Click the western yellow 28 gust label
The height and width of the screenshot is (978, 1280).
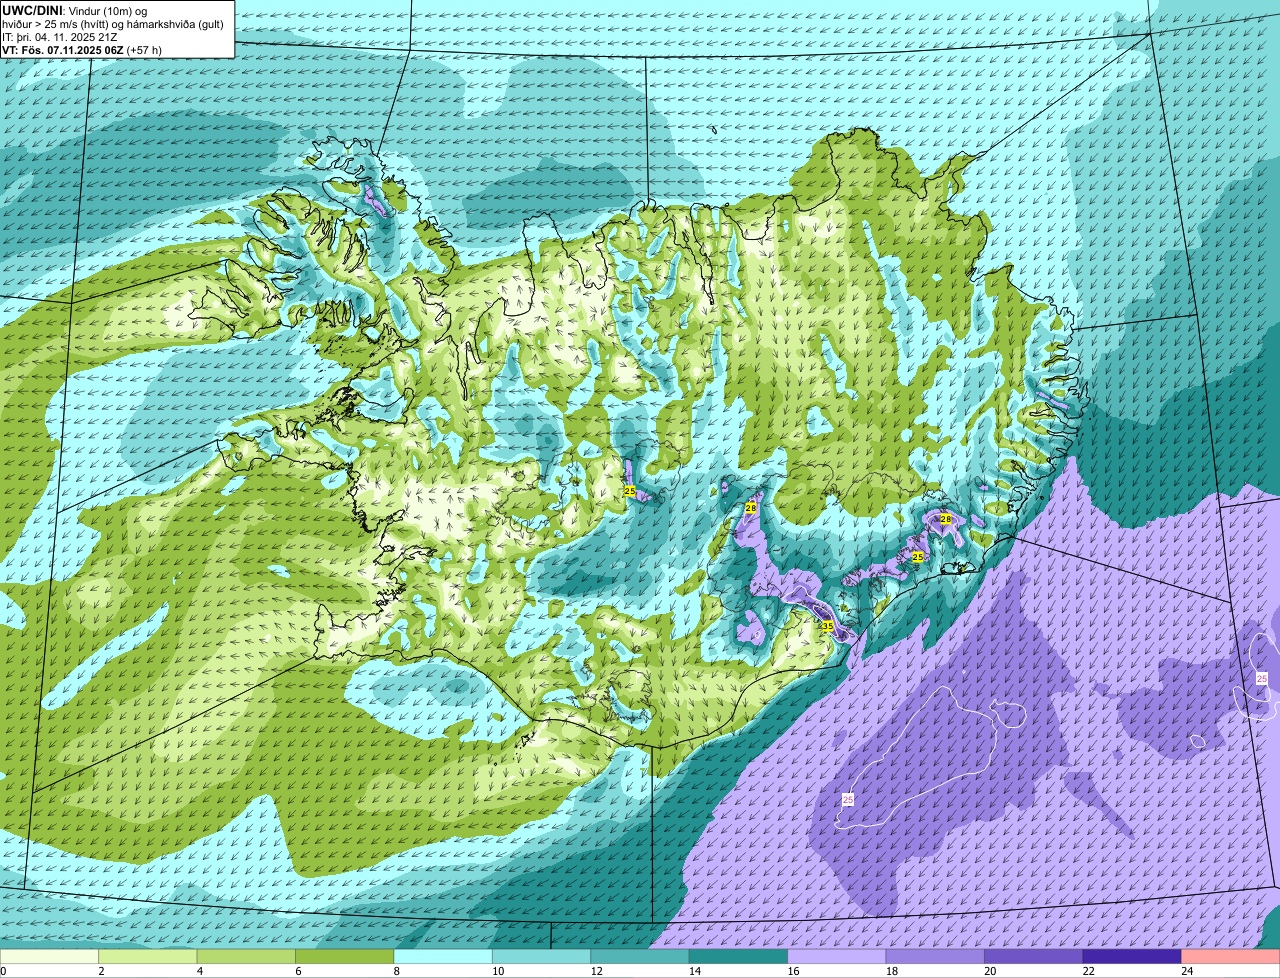751,508
